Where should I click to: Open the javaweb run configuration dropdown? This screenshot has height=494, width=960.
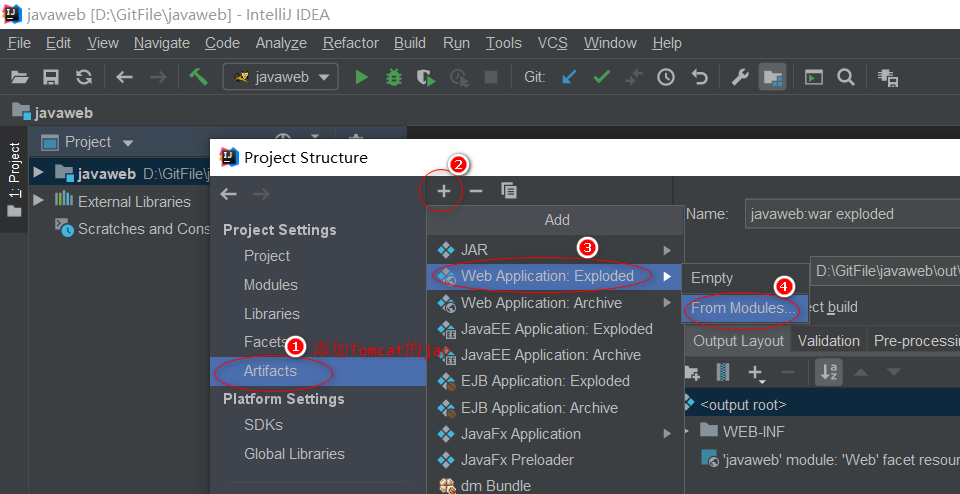tap(282, 77)
